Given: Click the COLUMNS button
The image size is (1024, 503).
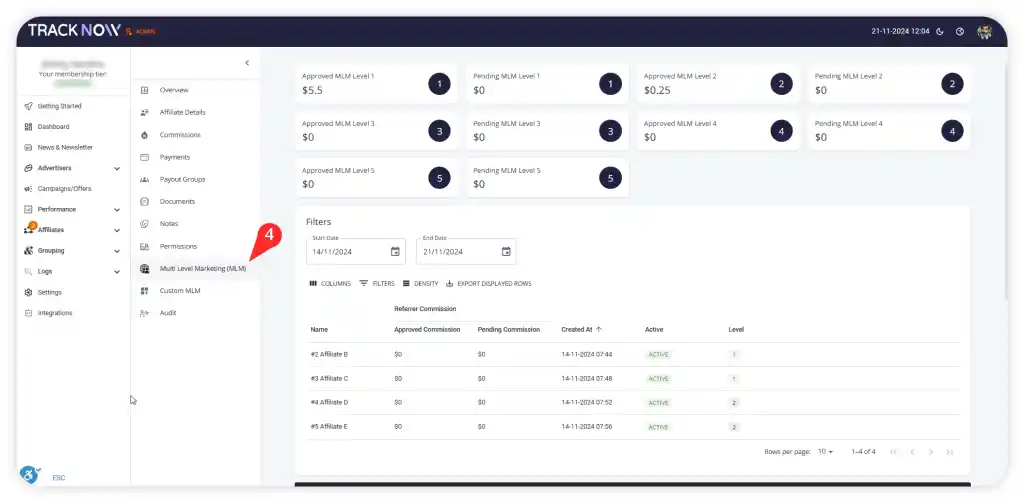Looking at the screenshot, I should 330,284.
